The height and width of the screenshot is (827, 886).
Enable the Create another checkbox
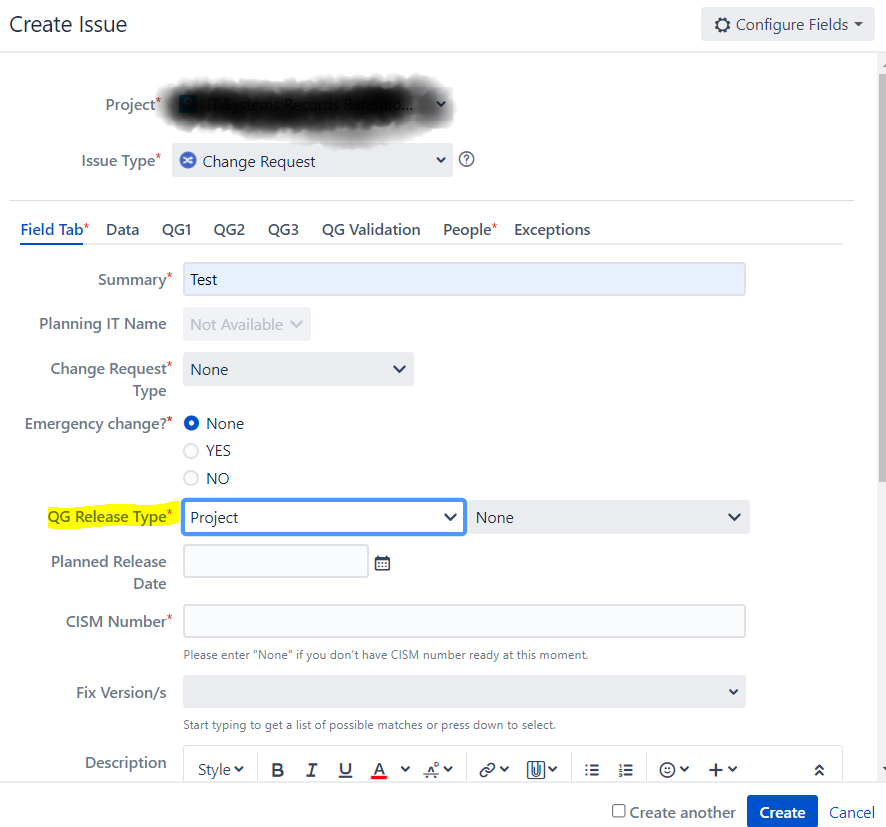pos(617,812)
